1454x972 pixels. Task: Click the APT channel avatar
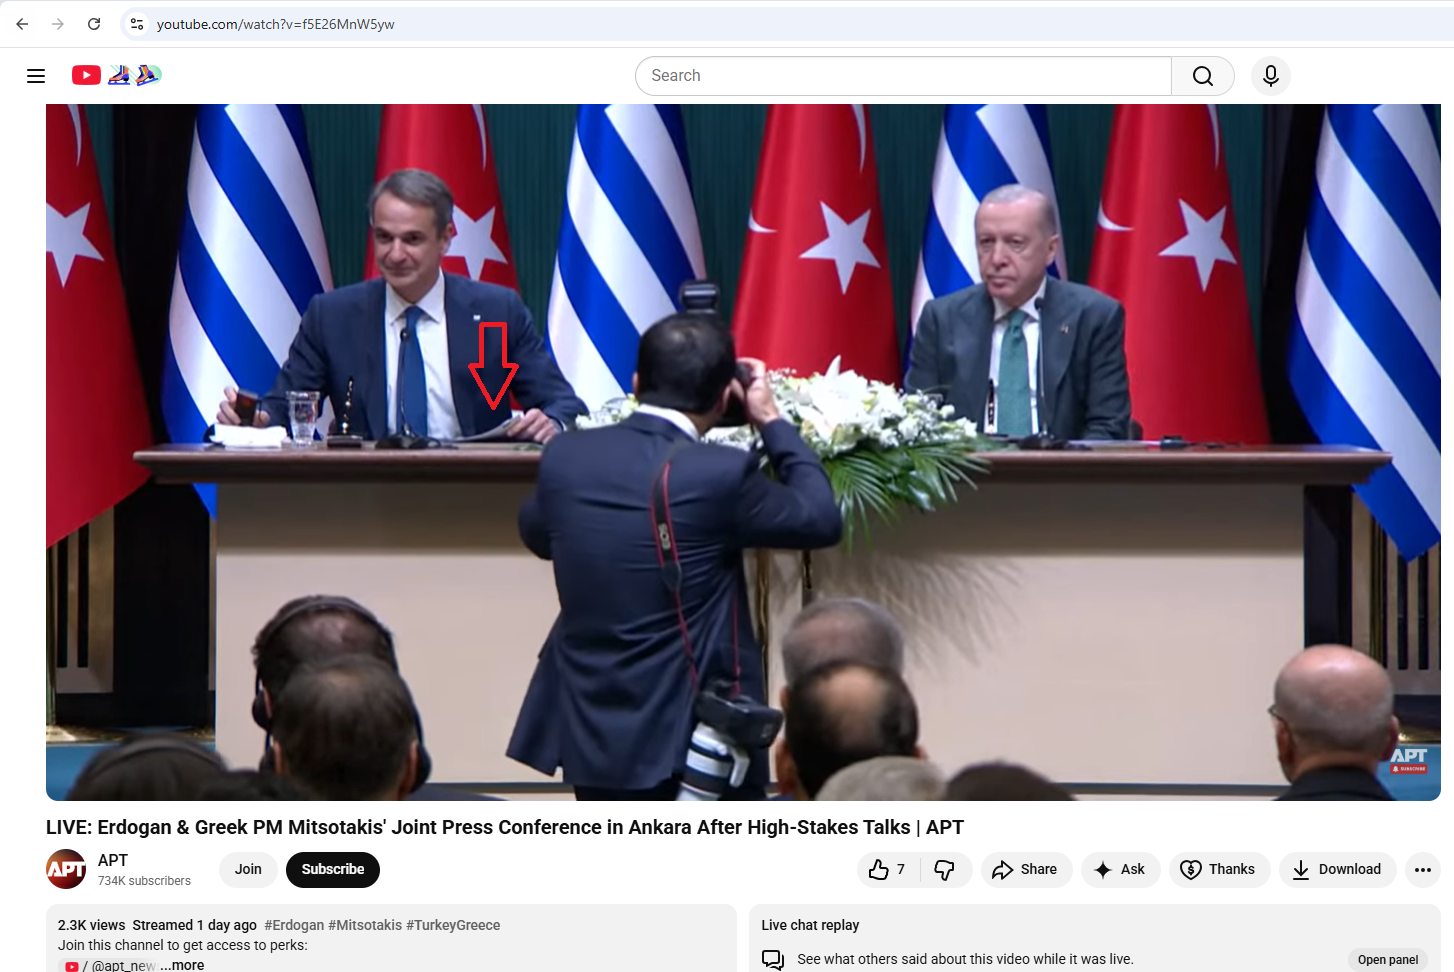65,869
